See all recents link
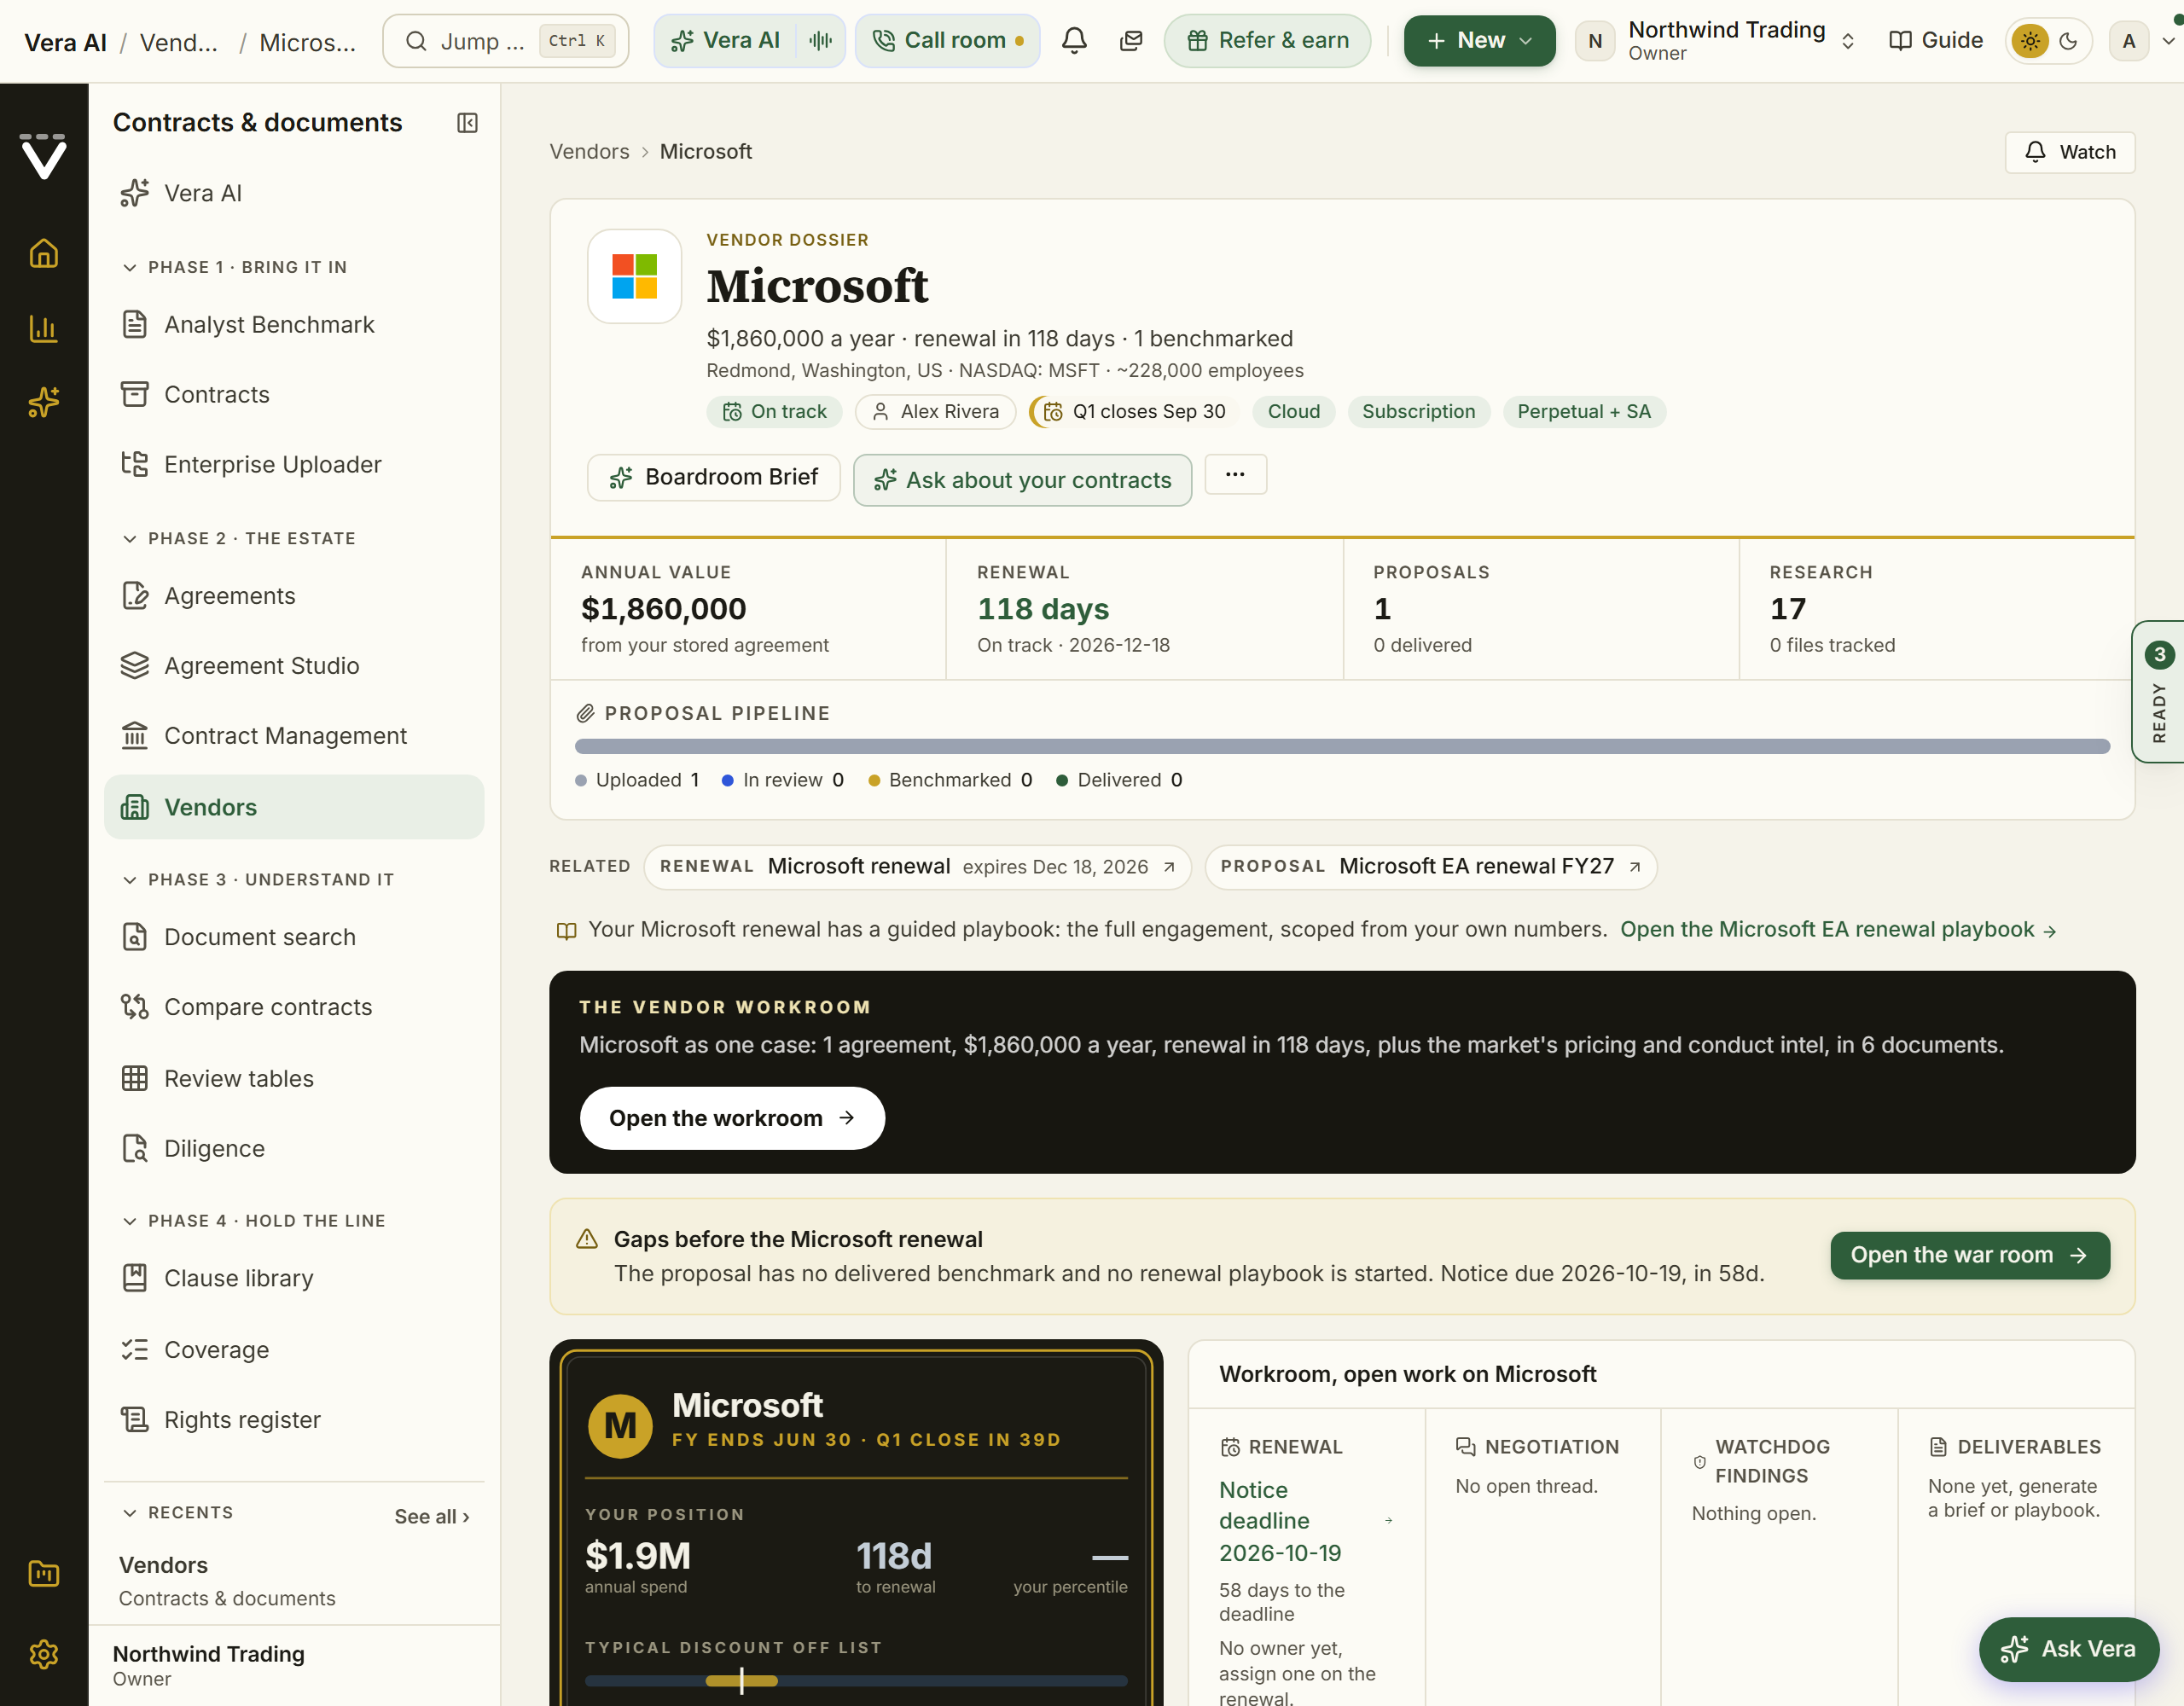The image size is (2184, 1706). pyautogui.click(x=432, y=1516)
